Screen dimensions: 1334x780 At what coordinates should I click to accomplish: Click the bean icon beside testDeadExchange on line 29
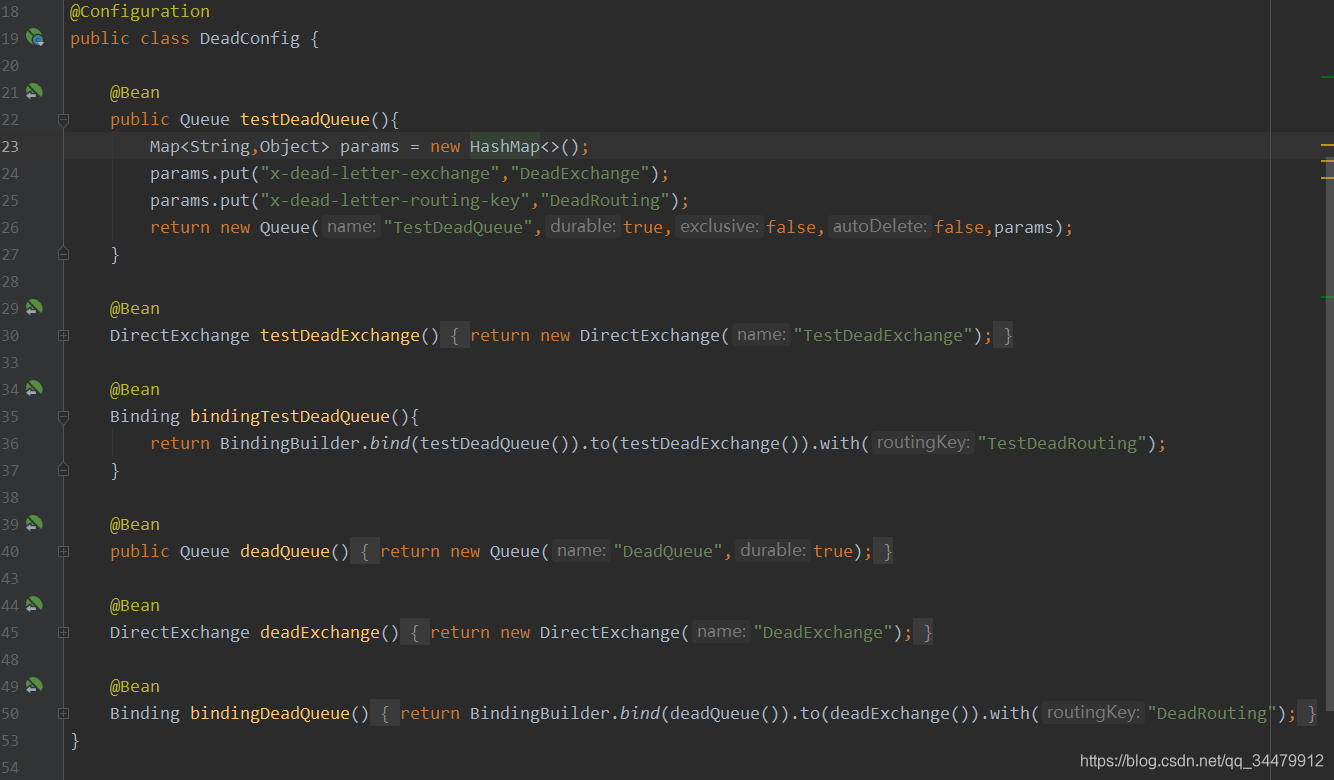pyautogui.click(x=35, y=307)
